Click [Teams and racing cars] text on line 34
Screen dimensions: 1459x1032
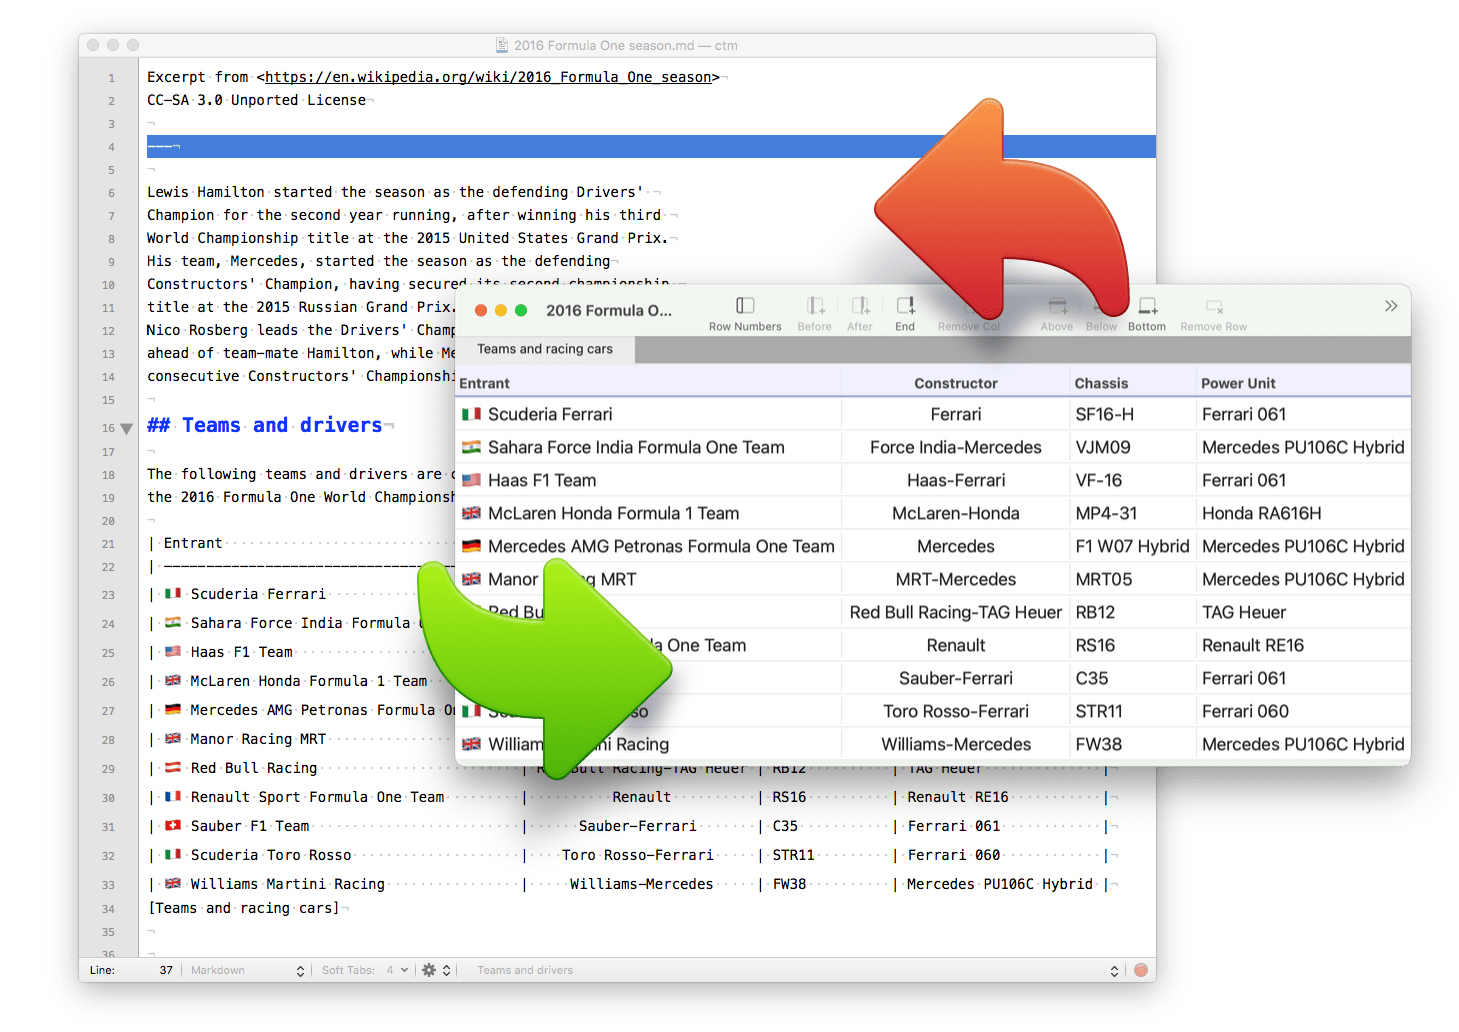pyautogui.click(x=244, y=908)
